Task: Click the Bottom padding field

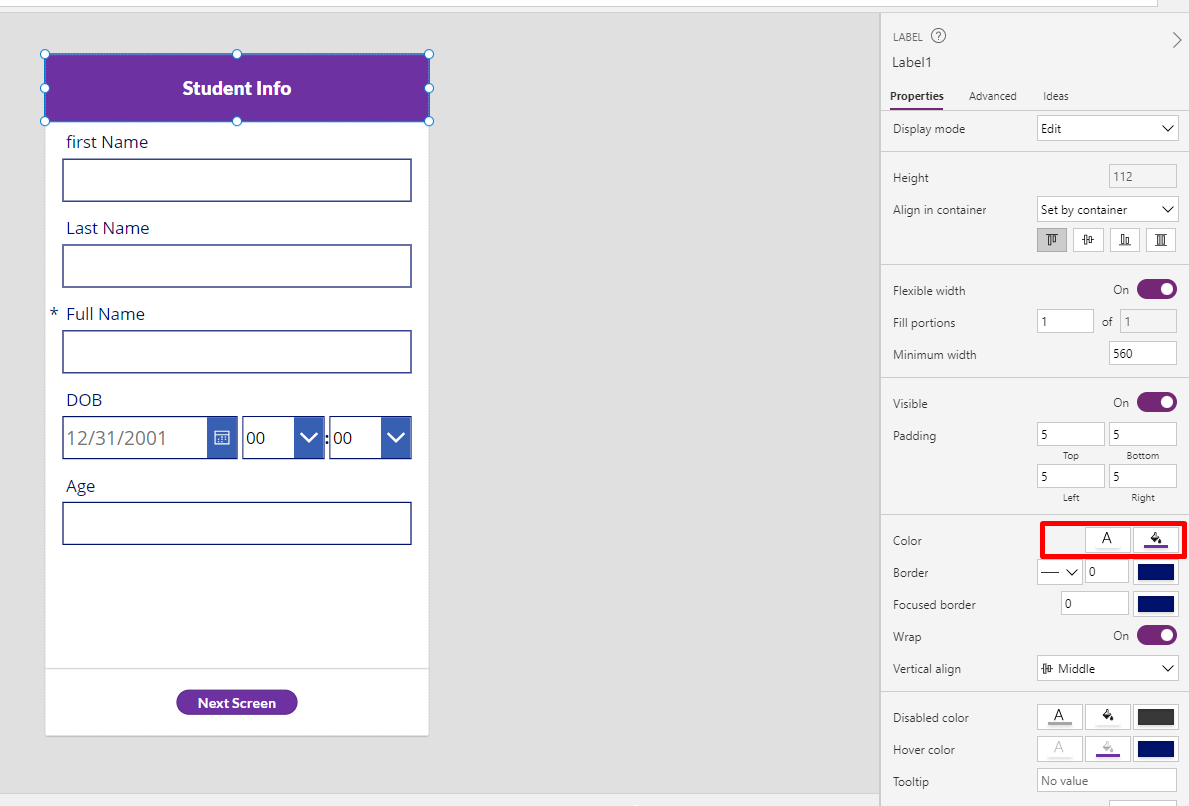Action: coord(1142,434)
